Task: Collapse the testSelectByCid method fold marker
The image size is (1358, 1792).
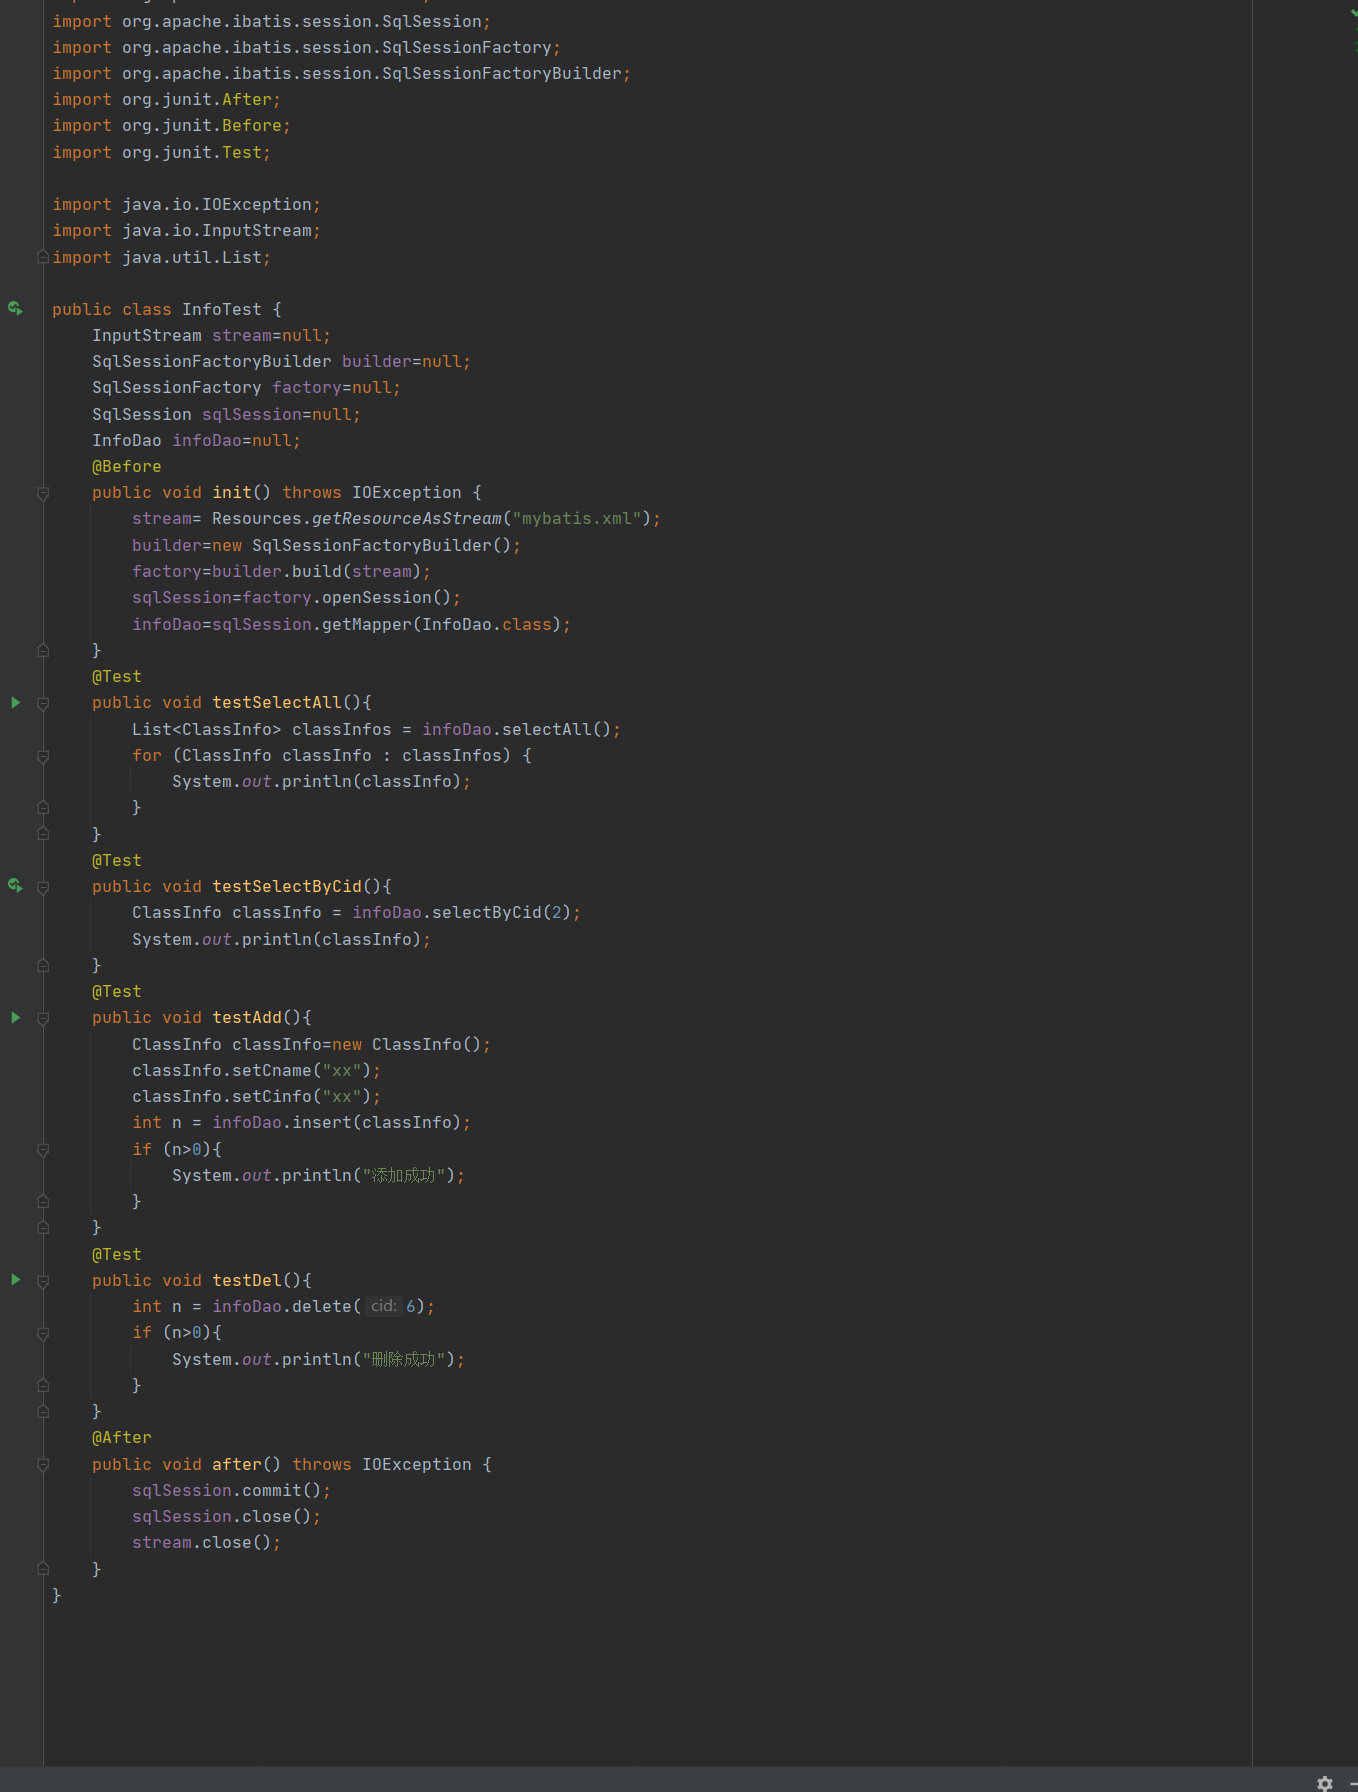Action: (x=43, y=887)
